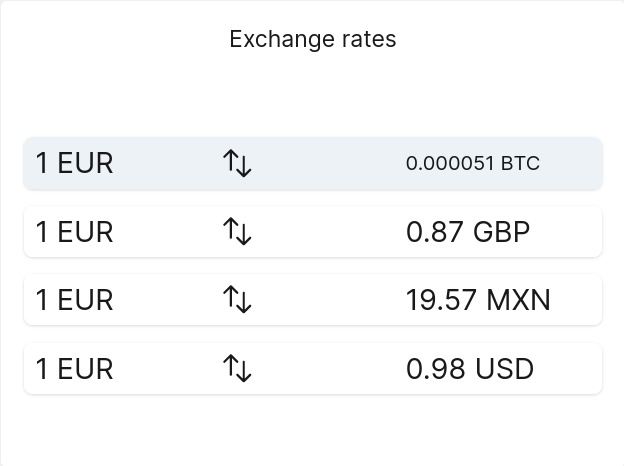Screen dimensions: 624x466
Task: Click the swap arrows in the GBP row
Action: (237, 231)
